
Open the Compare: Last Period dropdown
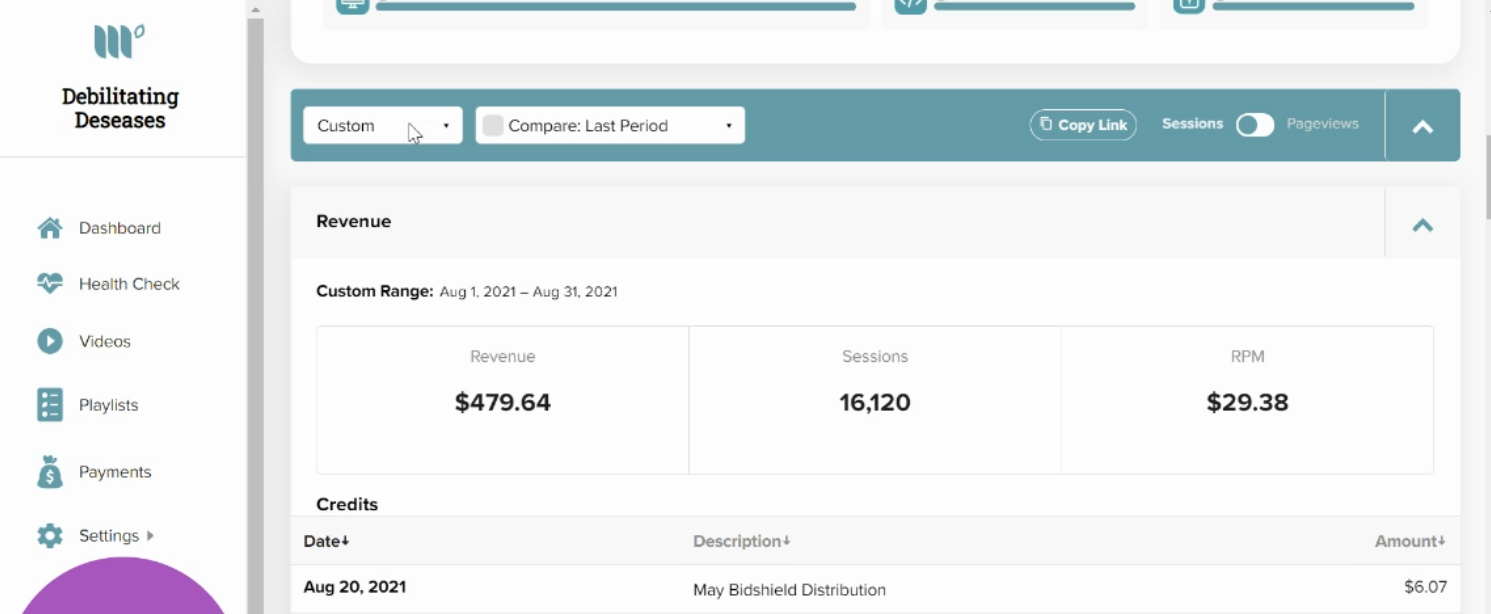point(610,125)
